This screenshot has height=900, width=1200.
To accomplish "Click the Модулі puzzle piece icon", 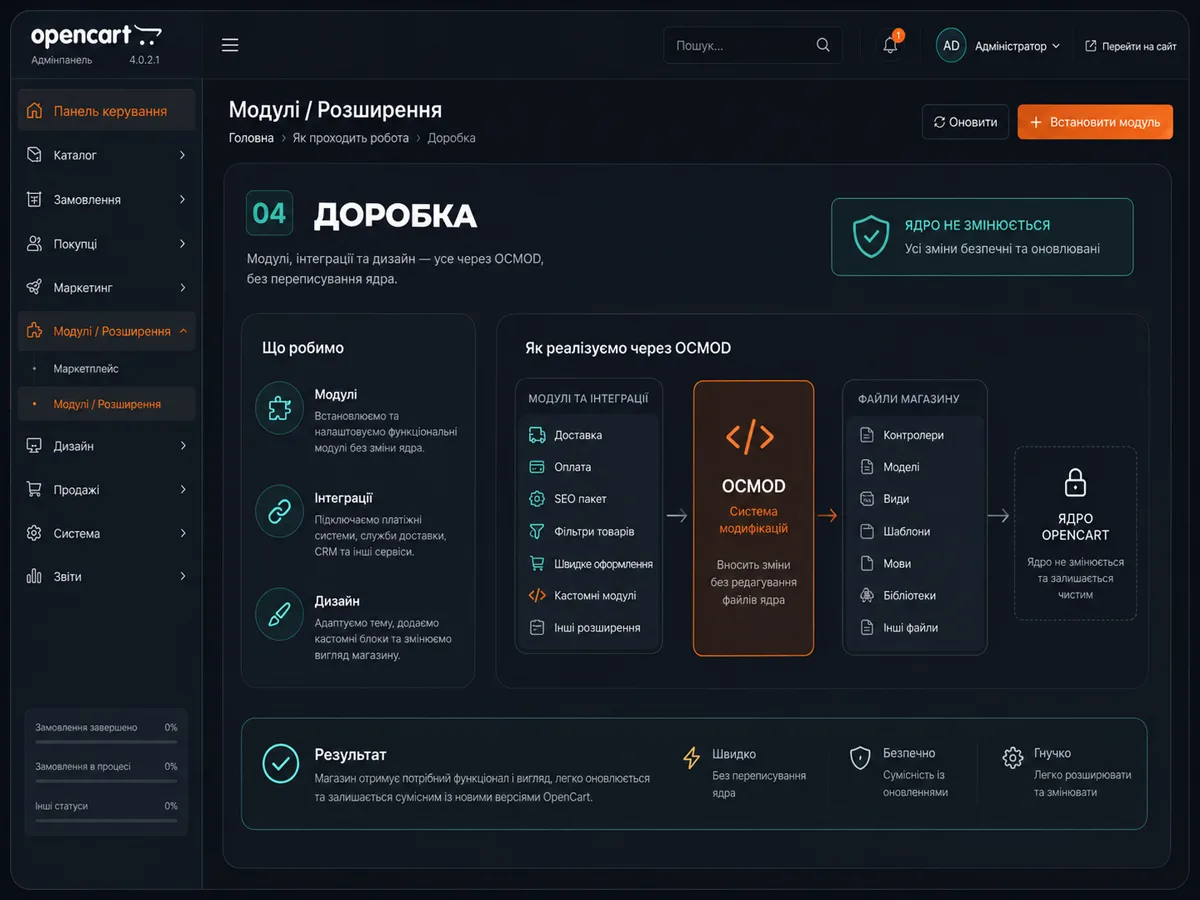I will tap(280, 407).
